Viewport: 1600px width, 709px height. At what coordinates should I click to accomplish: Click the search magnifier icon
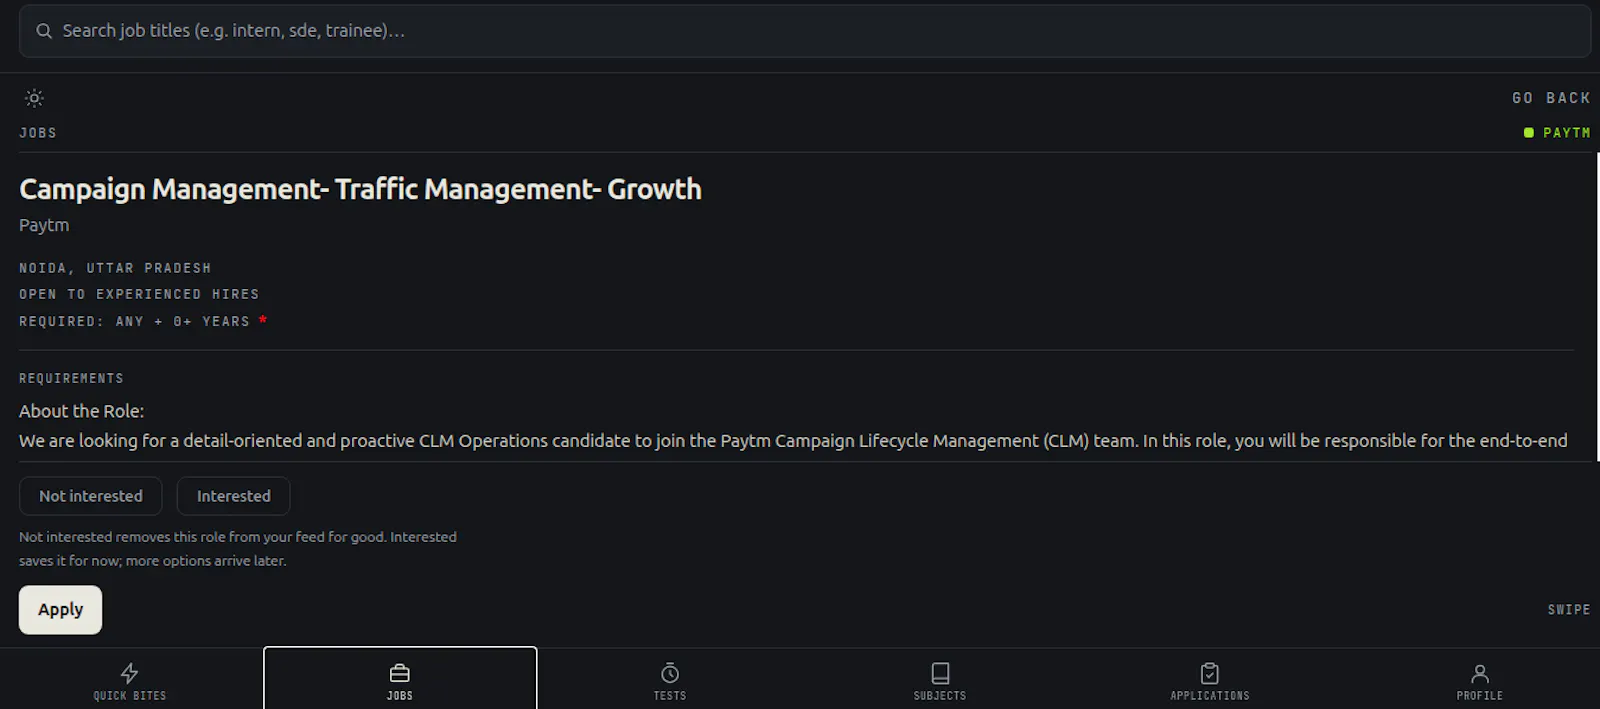point(44,31)
